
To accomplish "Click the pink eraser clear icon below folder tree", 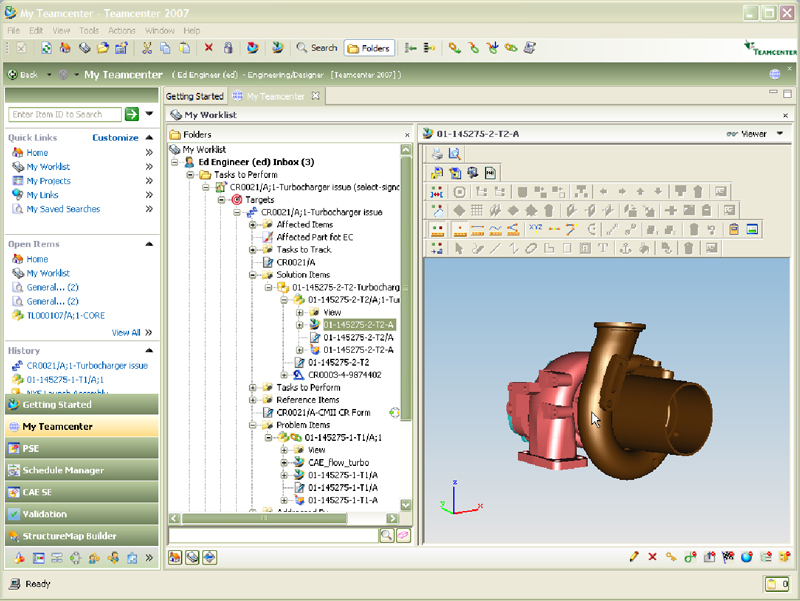I will (404, 535).
